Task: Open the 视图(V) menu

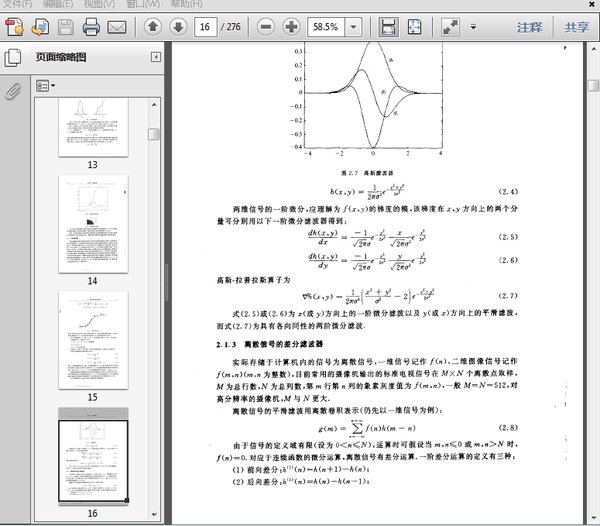Action: tap(98, 4)
